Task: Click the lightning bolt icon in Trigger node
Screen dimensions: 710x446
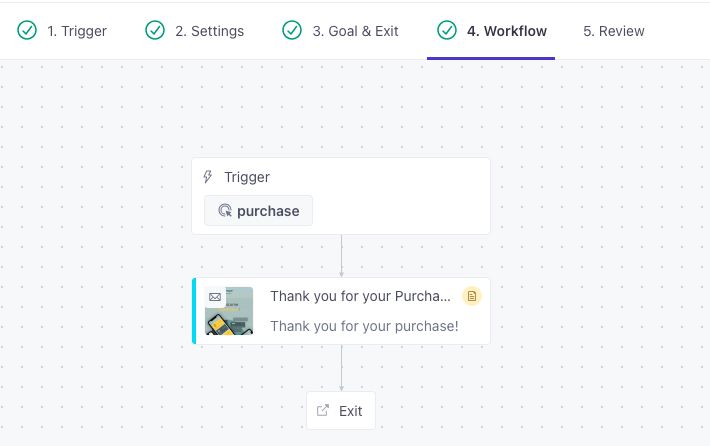Action: 208,177
